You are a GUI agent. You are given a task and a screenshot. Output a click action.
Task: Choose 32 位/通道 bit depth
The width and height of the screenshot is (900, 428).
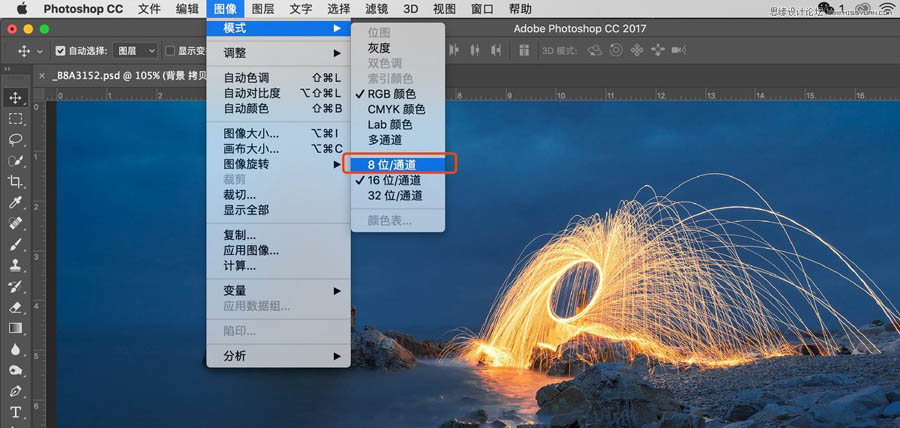coord(398,196)
